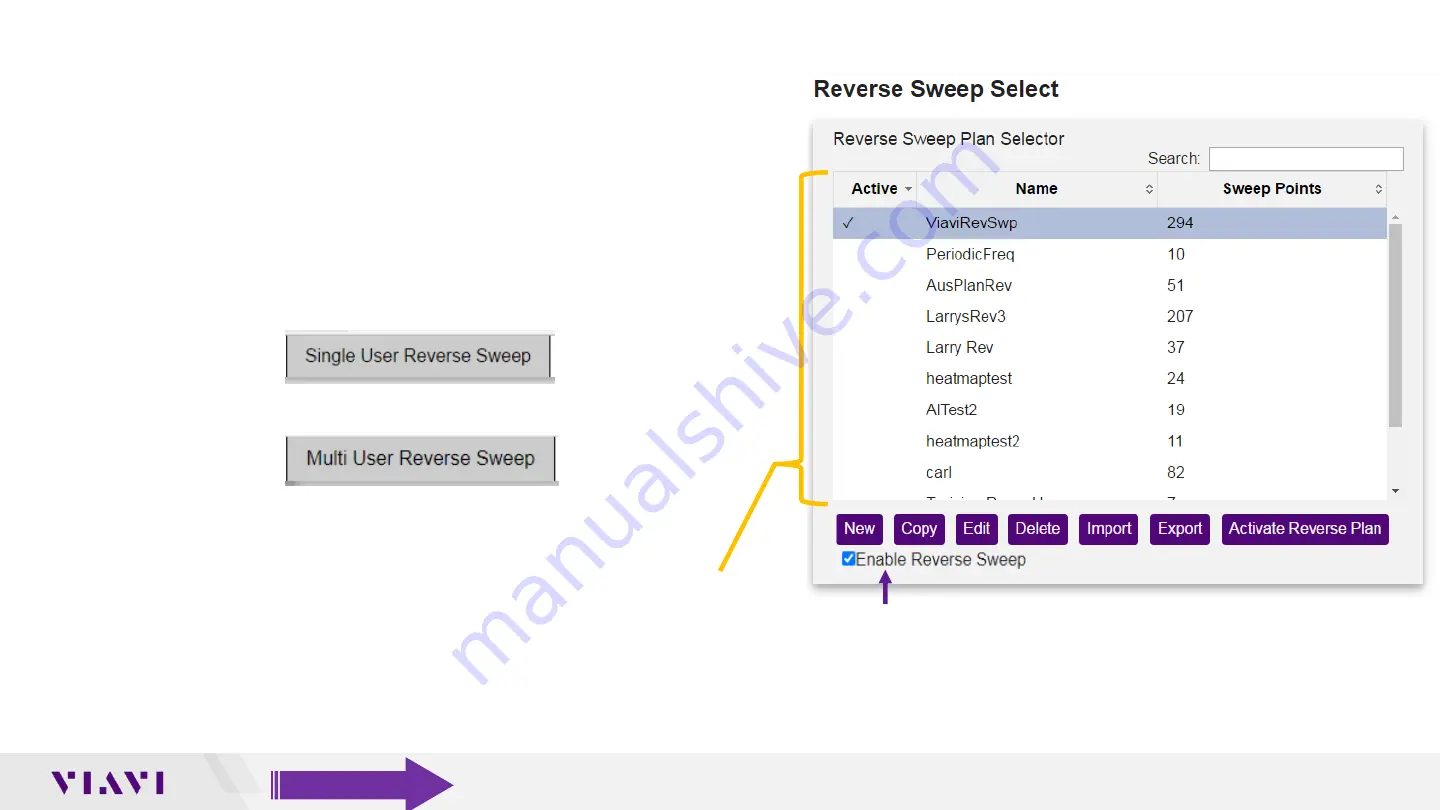Click the Single User Reverse Sweep button
Viewport: 1440px width, 810px height.
point(419,356)
